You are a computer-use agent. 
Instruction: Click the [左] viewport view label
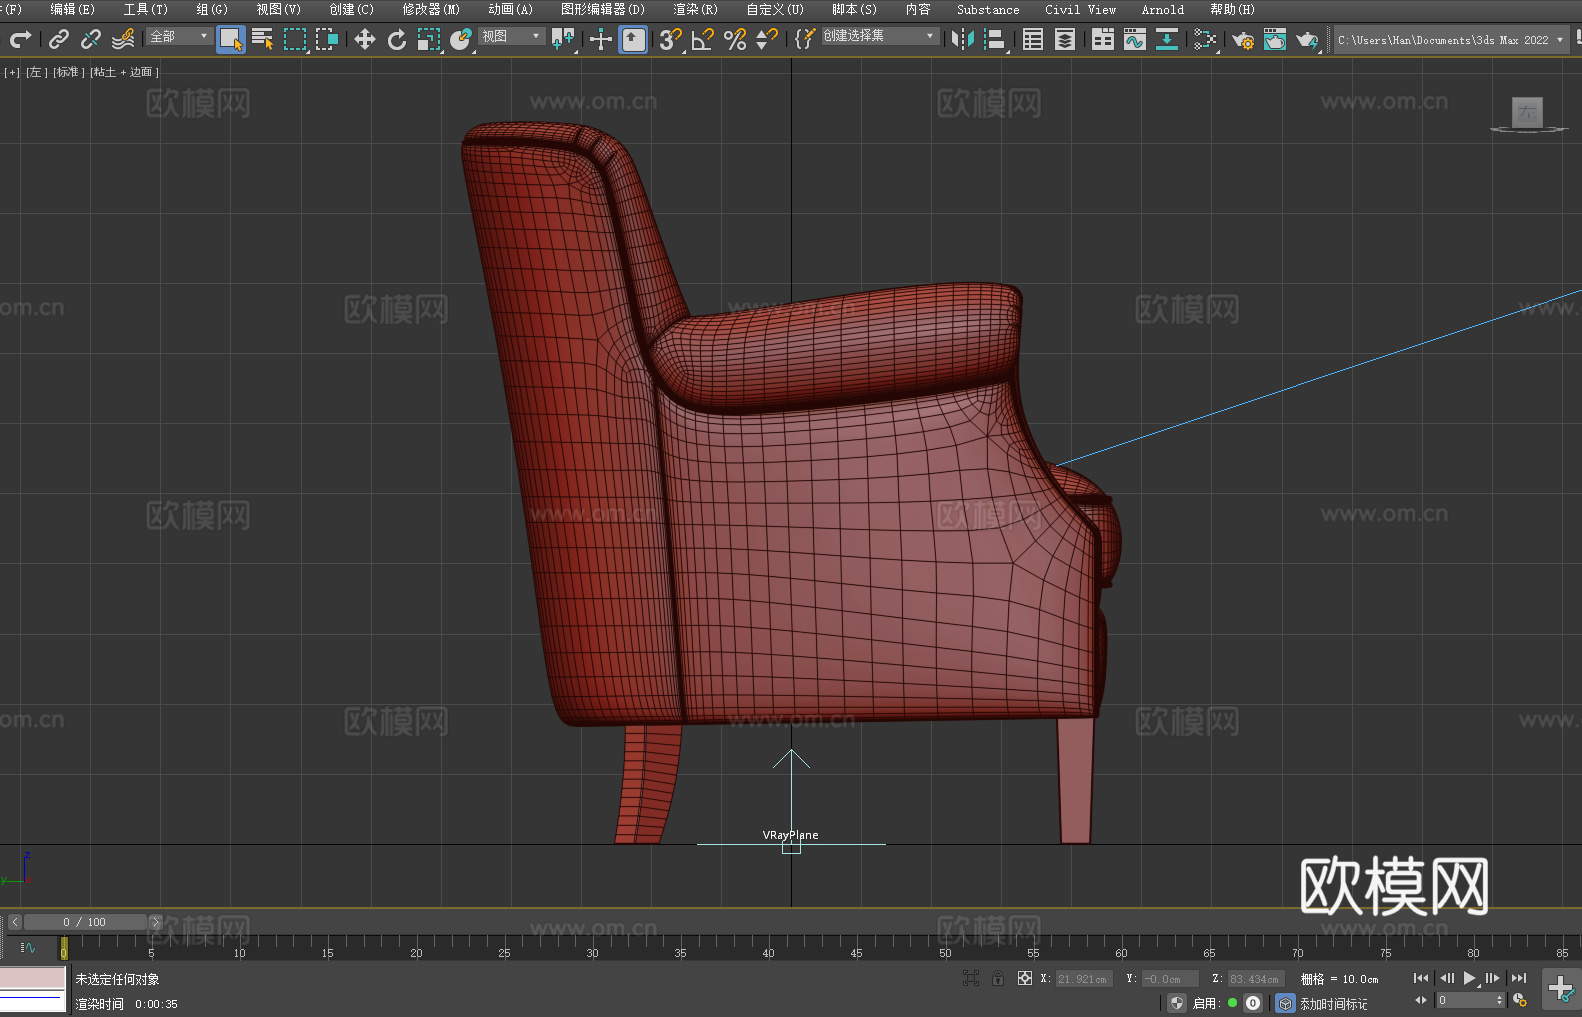click(36, 72)
